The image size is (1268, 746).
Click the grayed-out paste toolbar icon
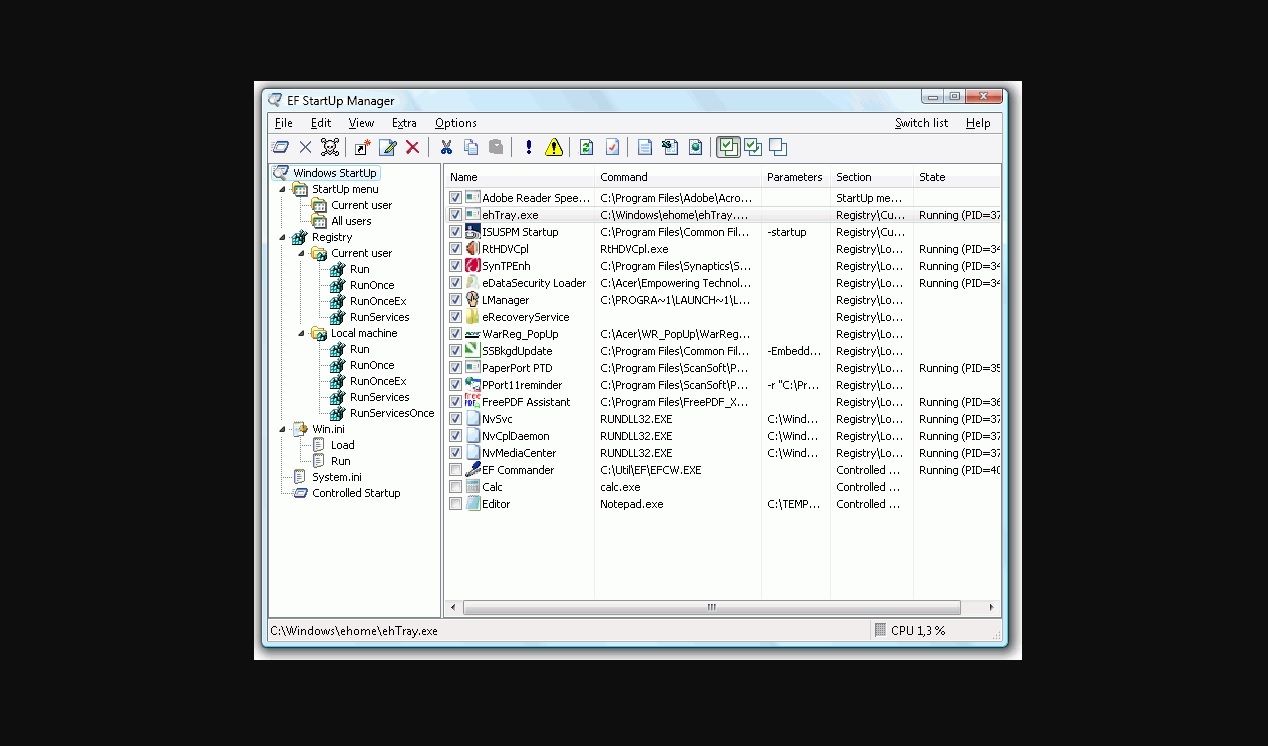(496, 148)
